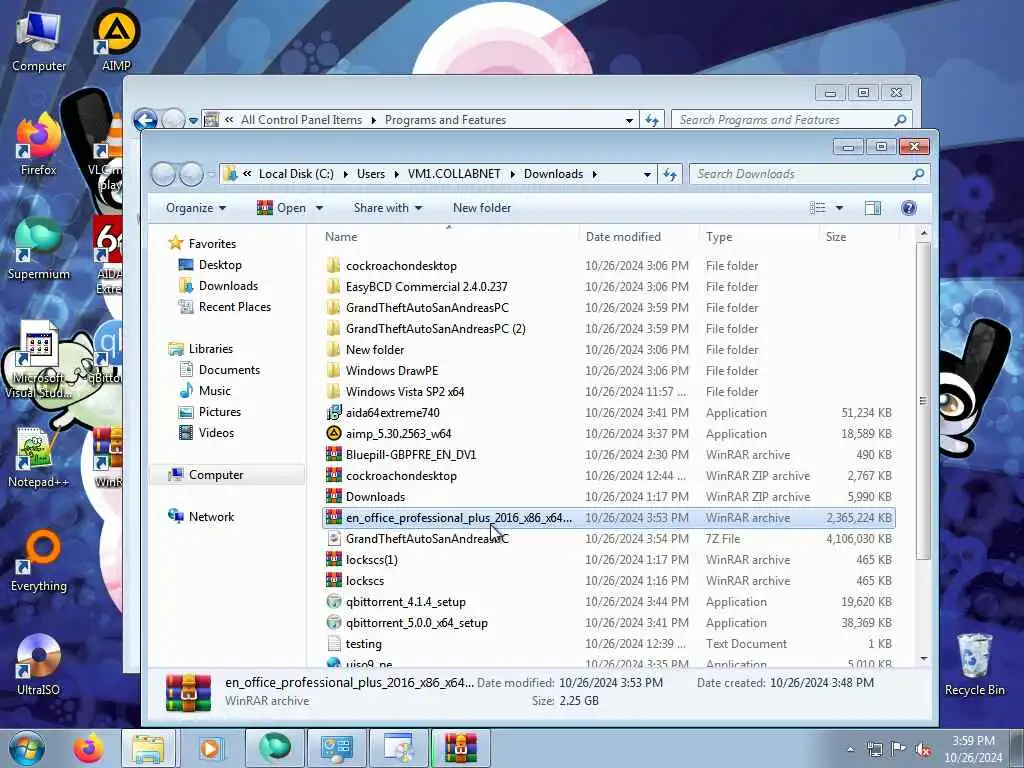Refresh the Programs and Features window

pyautogui.click(x=652, y=120)
